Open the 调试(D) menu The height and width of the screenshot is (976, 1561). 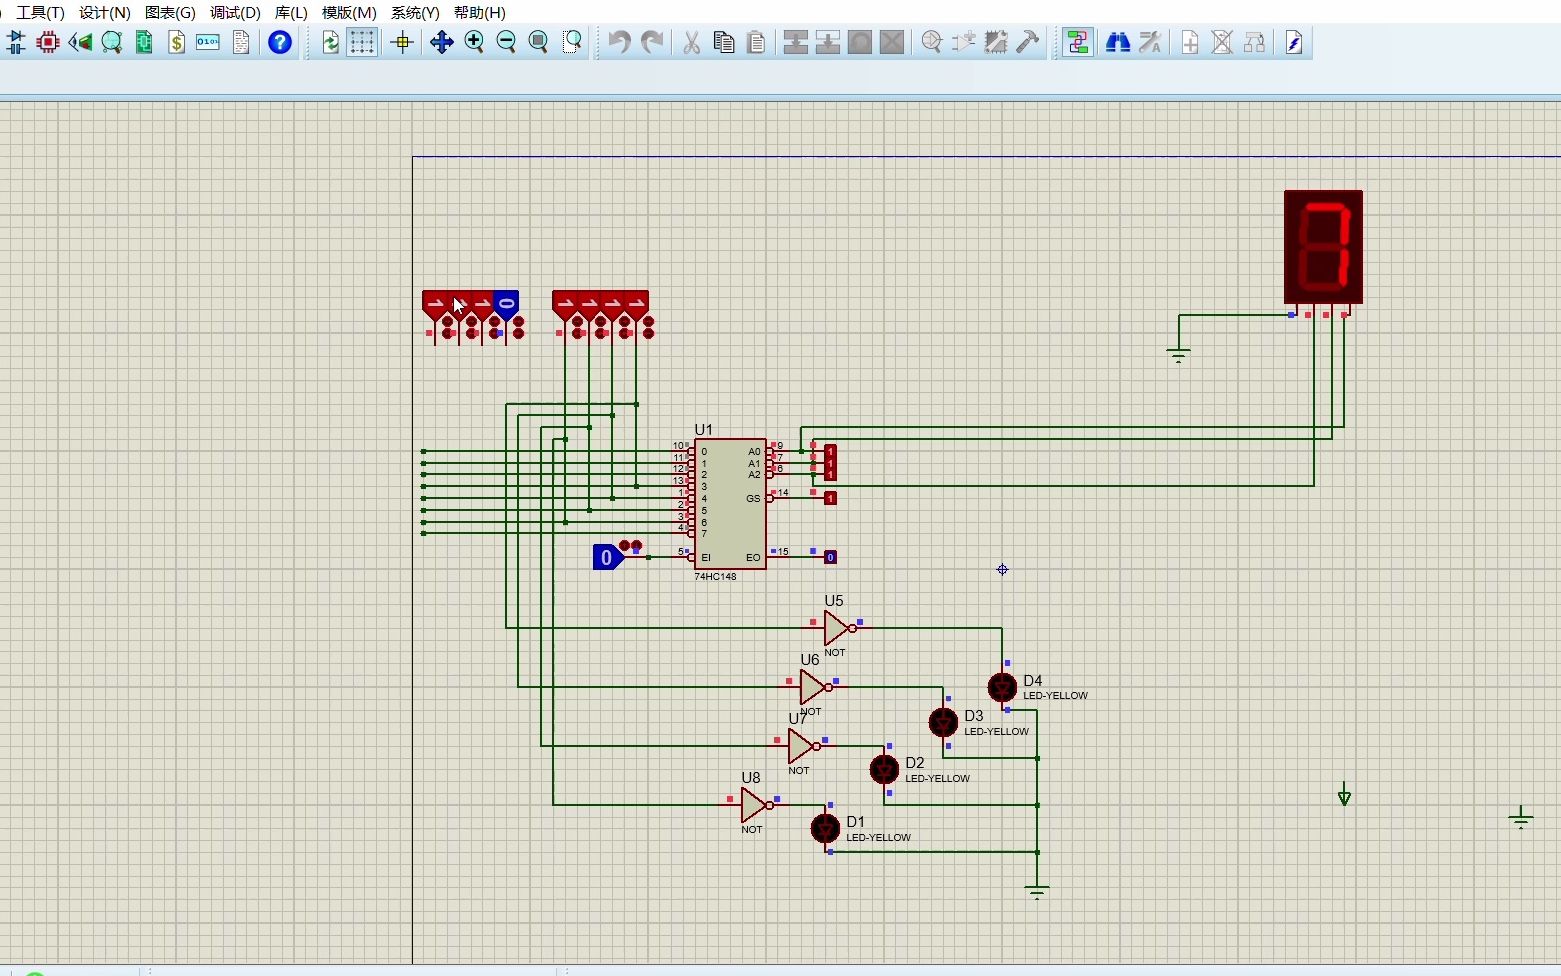pos(235,12)
